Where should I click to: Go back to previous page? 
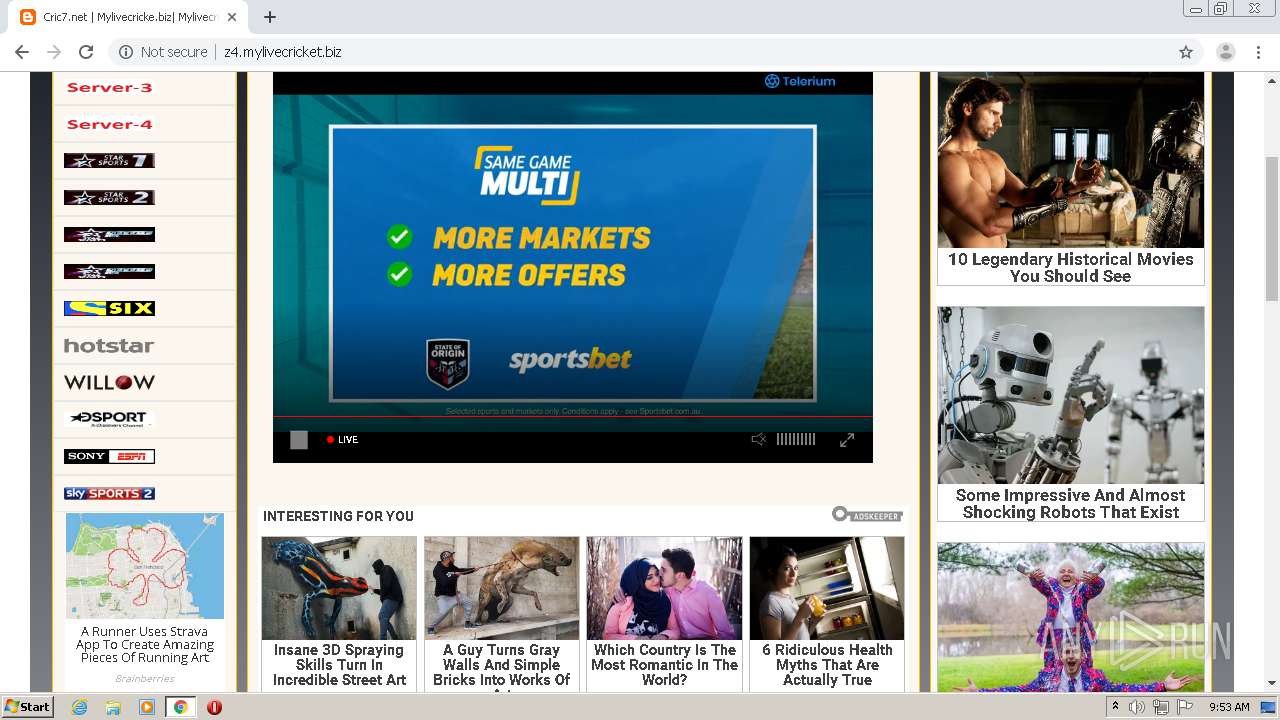(22, 52)
